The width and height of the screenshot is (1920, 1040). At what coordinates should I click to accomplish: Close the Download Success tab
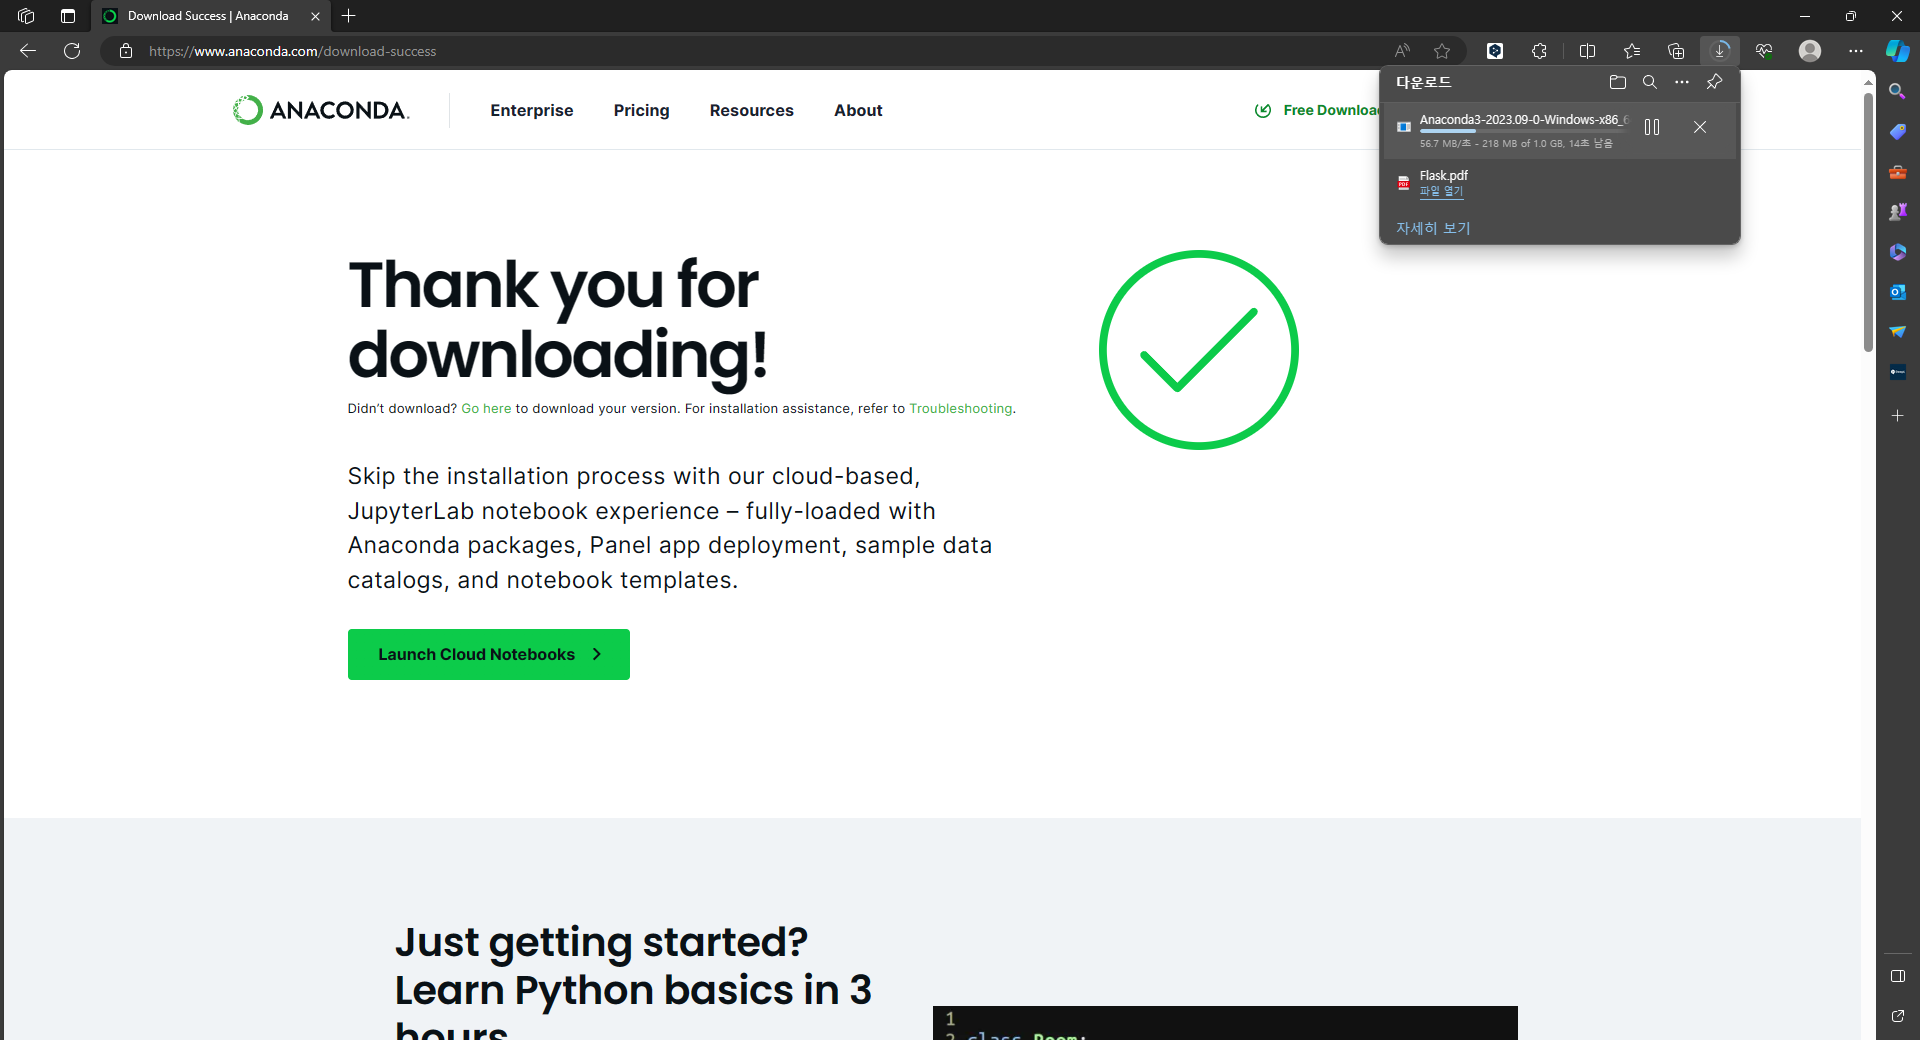coord(315,16)
